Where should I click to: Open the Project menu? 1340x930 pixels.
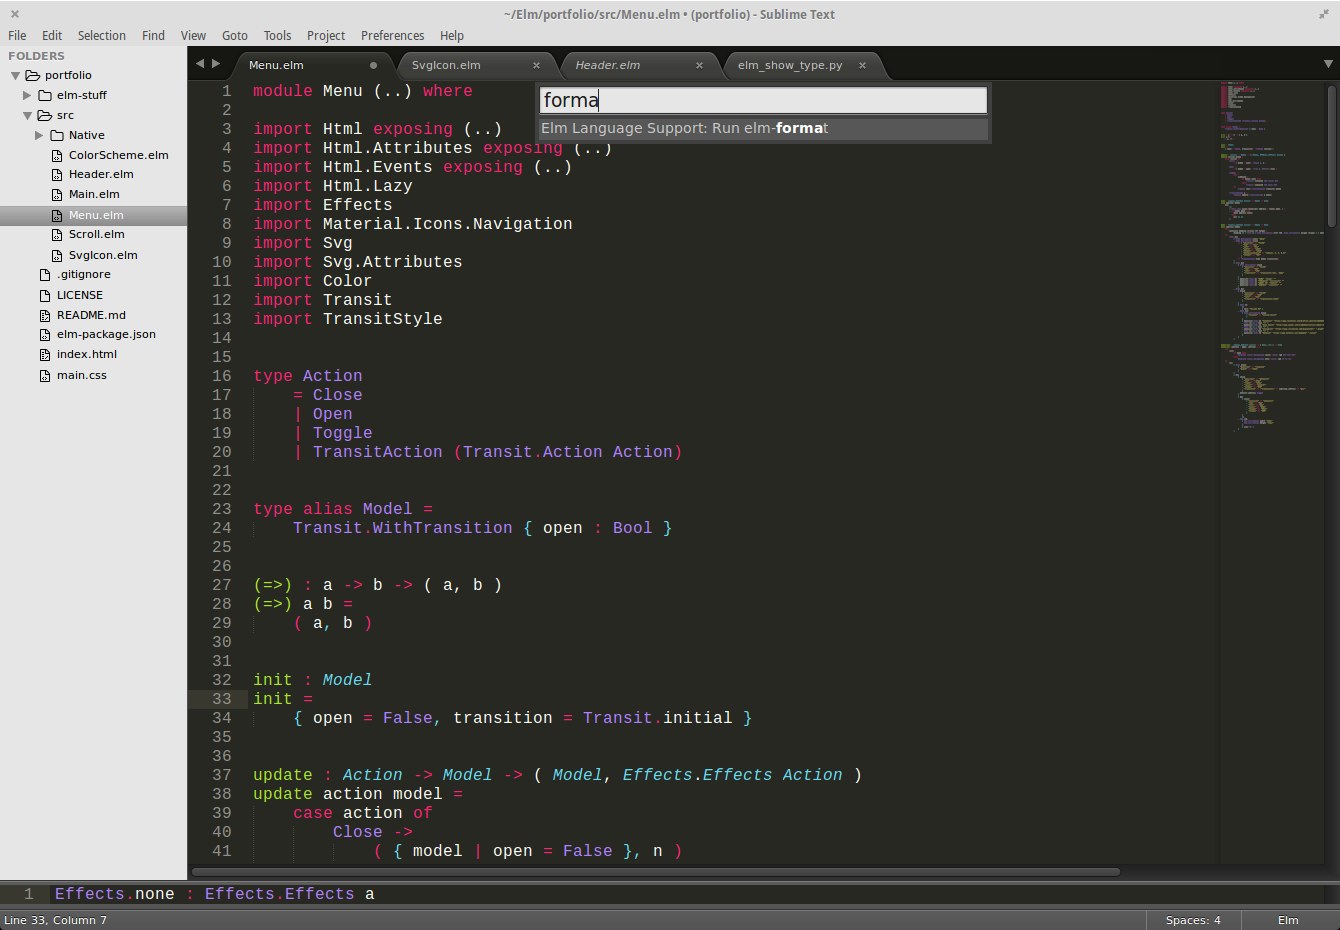[x=326, y=35]
